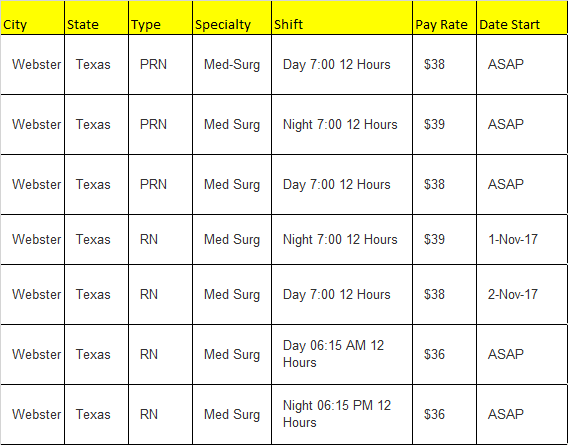Click the ASAP cell in the last row
The image size is (568, 445).
click(x=522, y=415)
